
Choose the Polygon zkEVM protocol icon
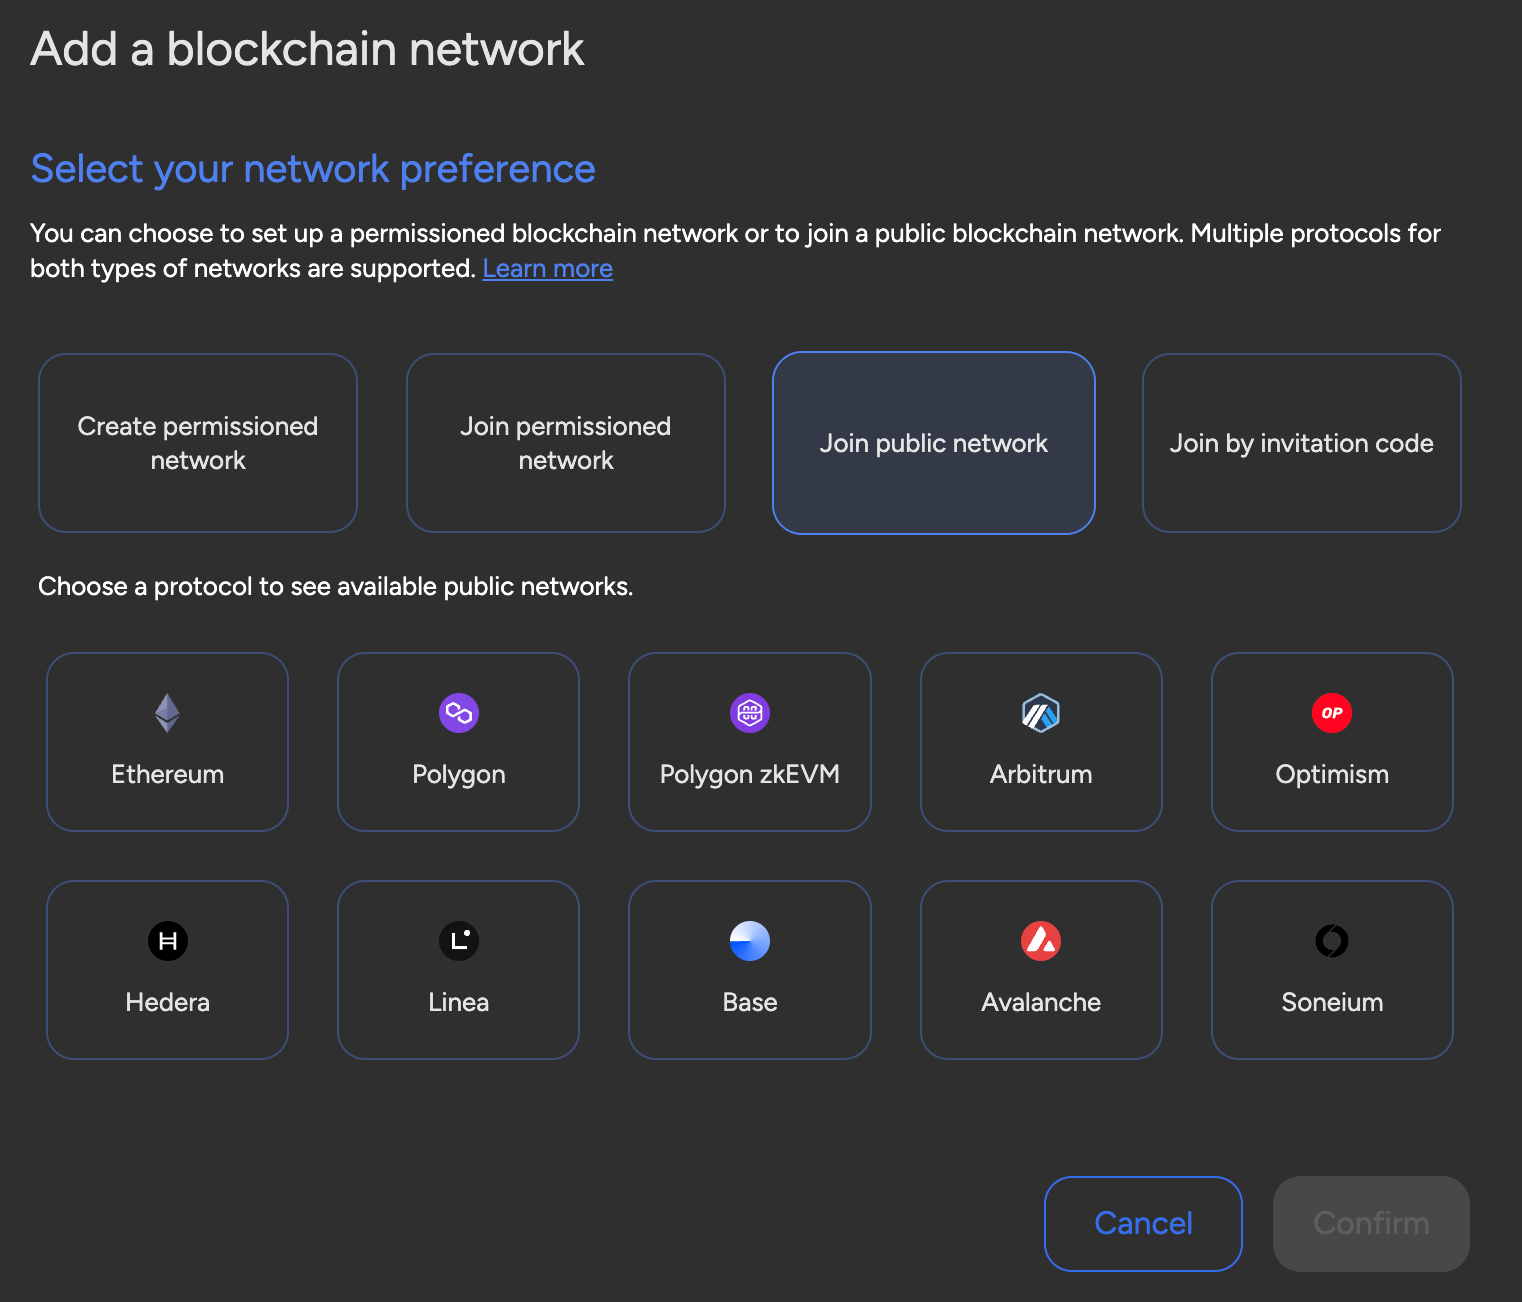[x=750, y=713]
